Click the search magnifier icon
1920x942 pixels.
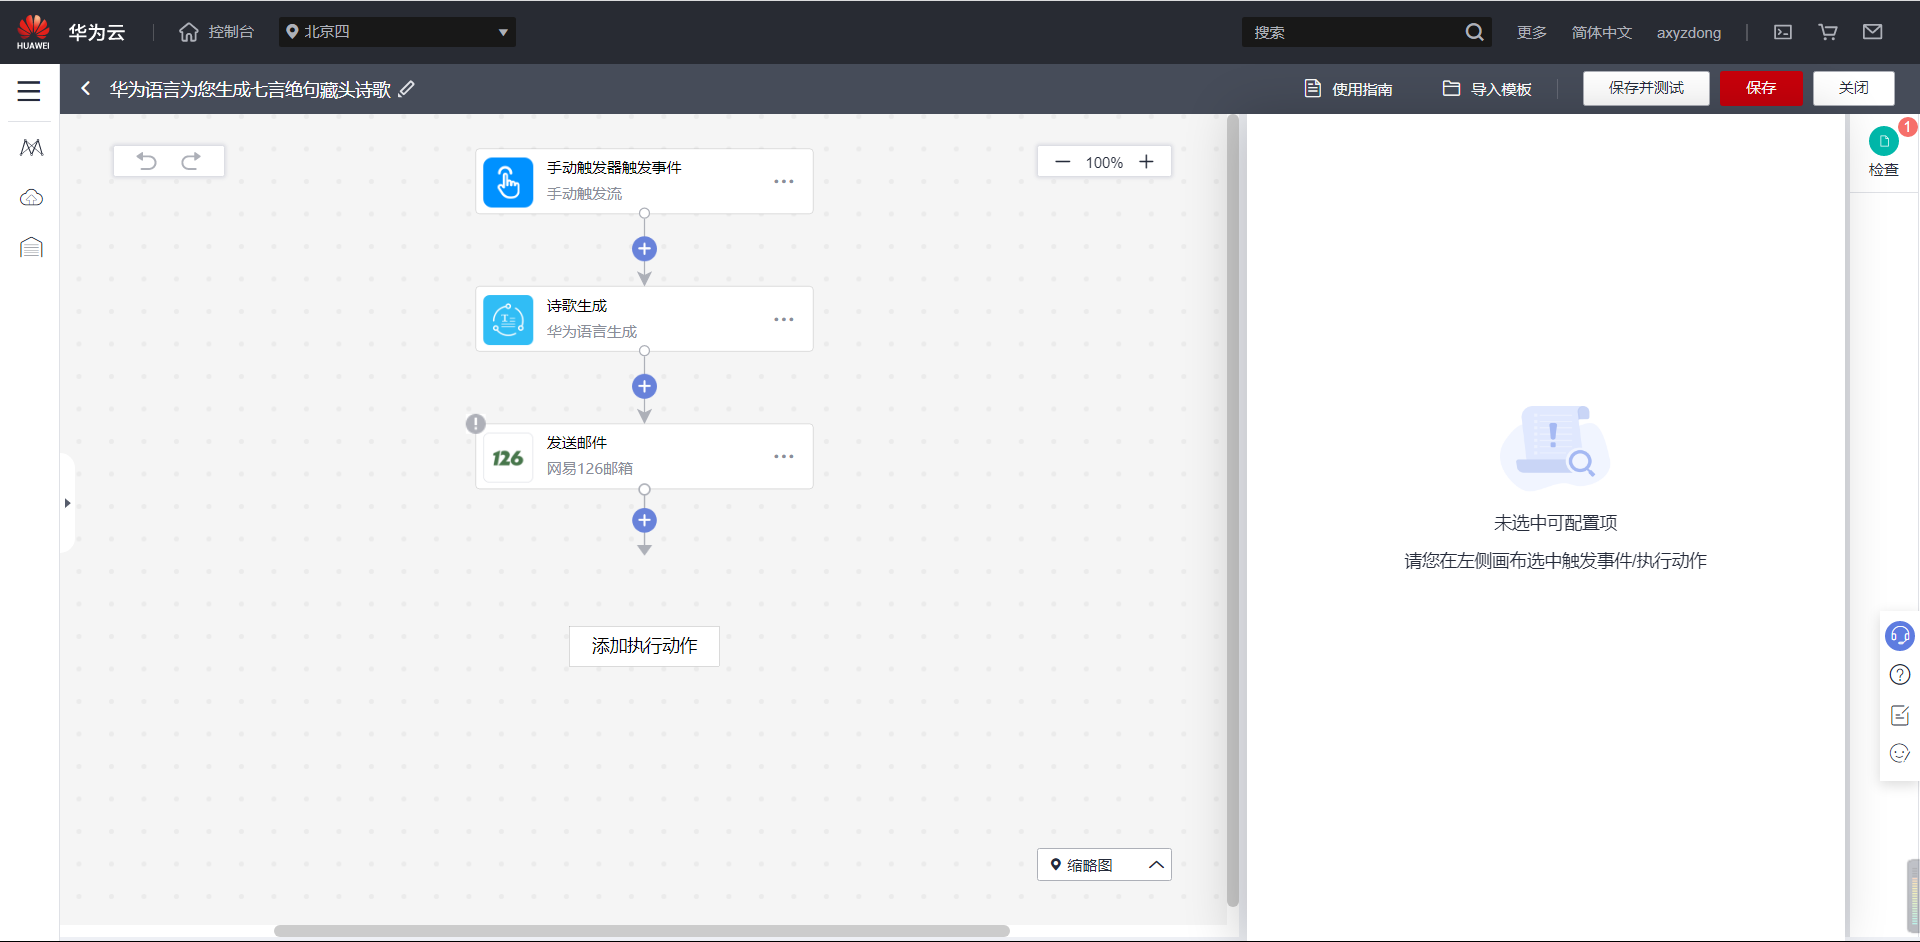pos(1474,32)
